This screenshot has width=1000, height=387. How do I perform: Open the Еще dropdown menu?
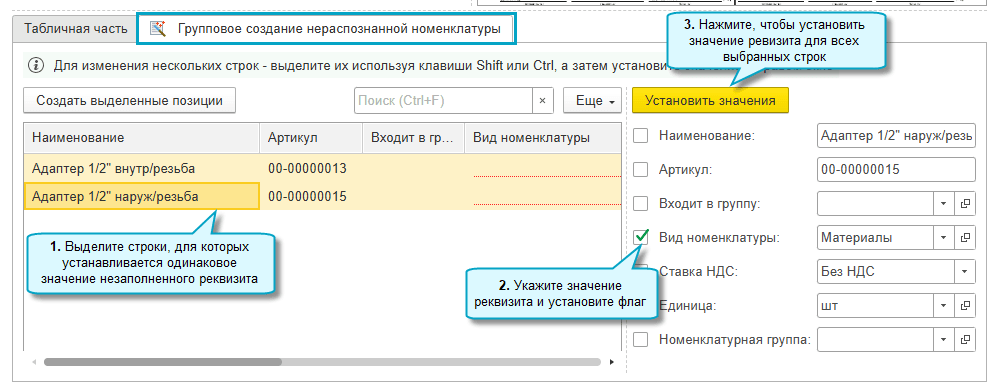pos(592,101)
